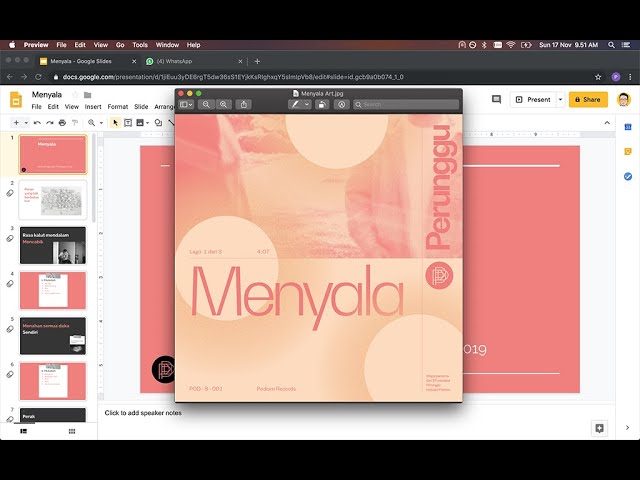The width and height of the screenshot is (640, 480).
Task: Click the Preview zoom in magnifier icon
Action: point(223,104)
